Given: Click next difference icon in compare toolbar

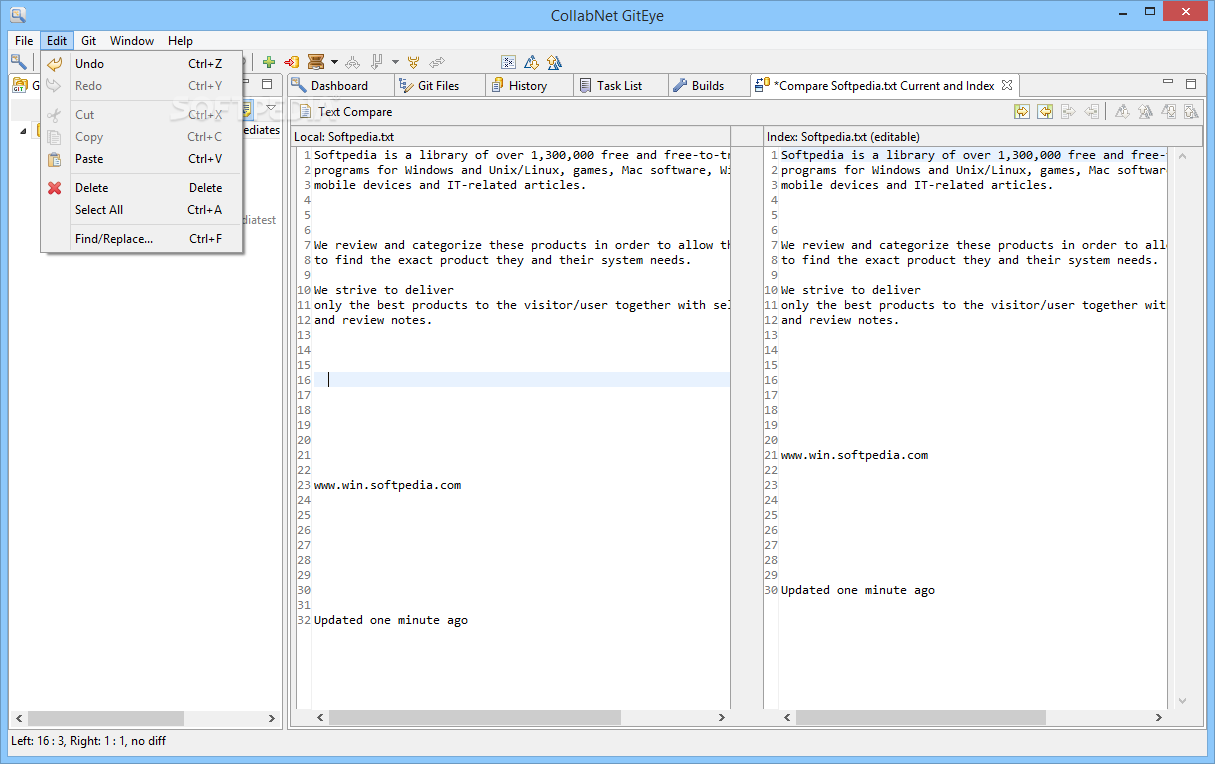Looking at the screenshot, I should point(1122,112).
